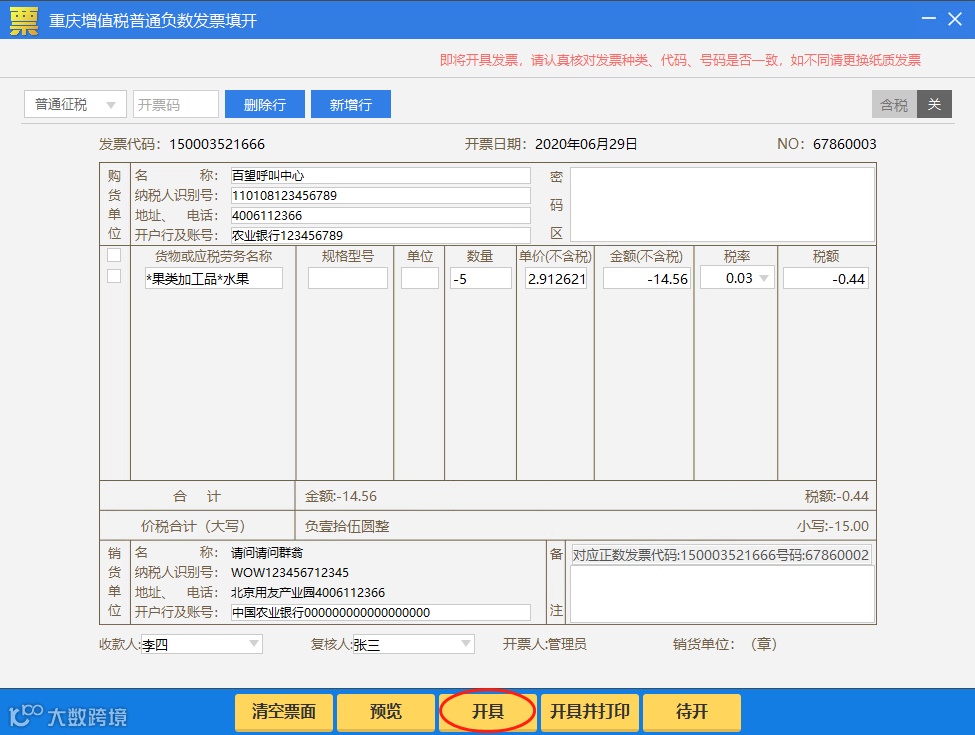
Task: Close the invoice window
Action: point(955,19)
